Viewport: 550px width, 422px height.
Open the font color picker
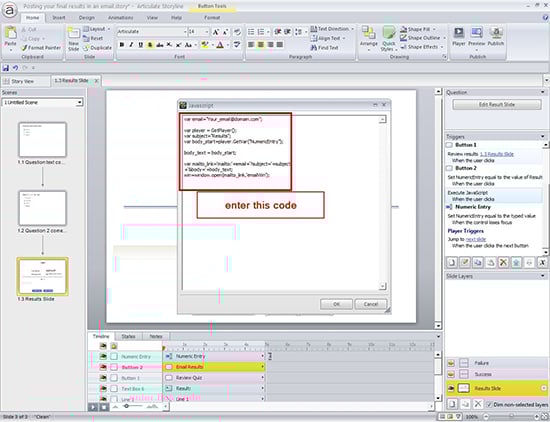tap(220, 45)
